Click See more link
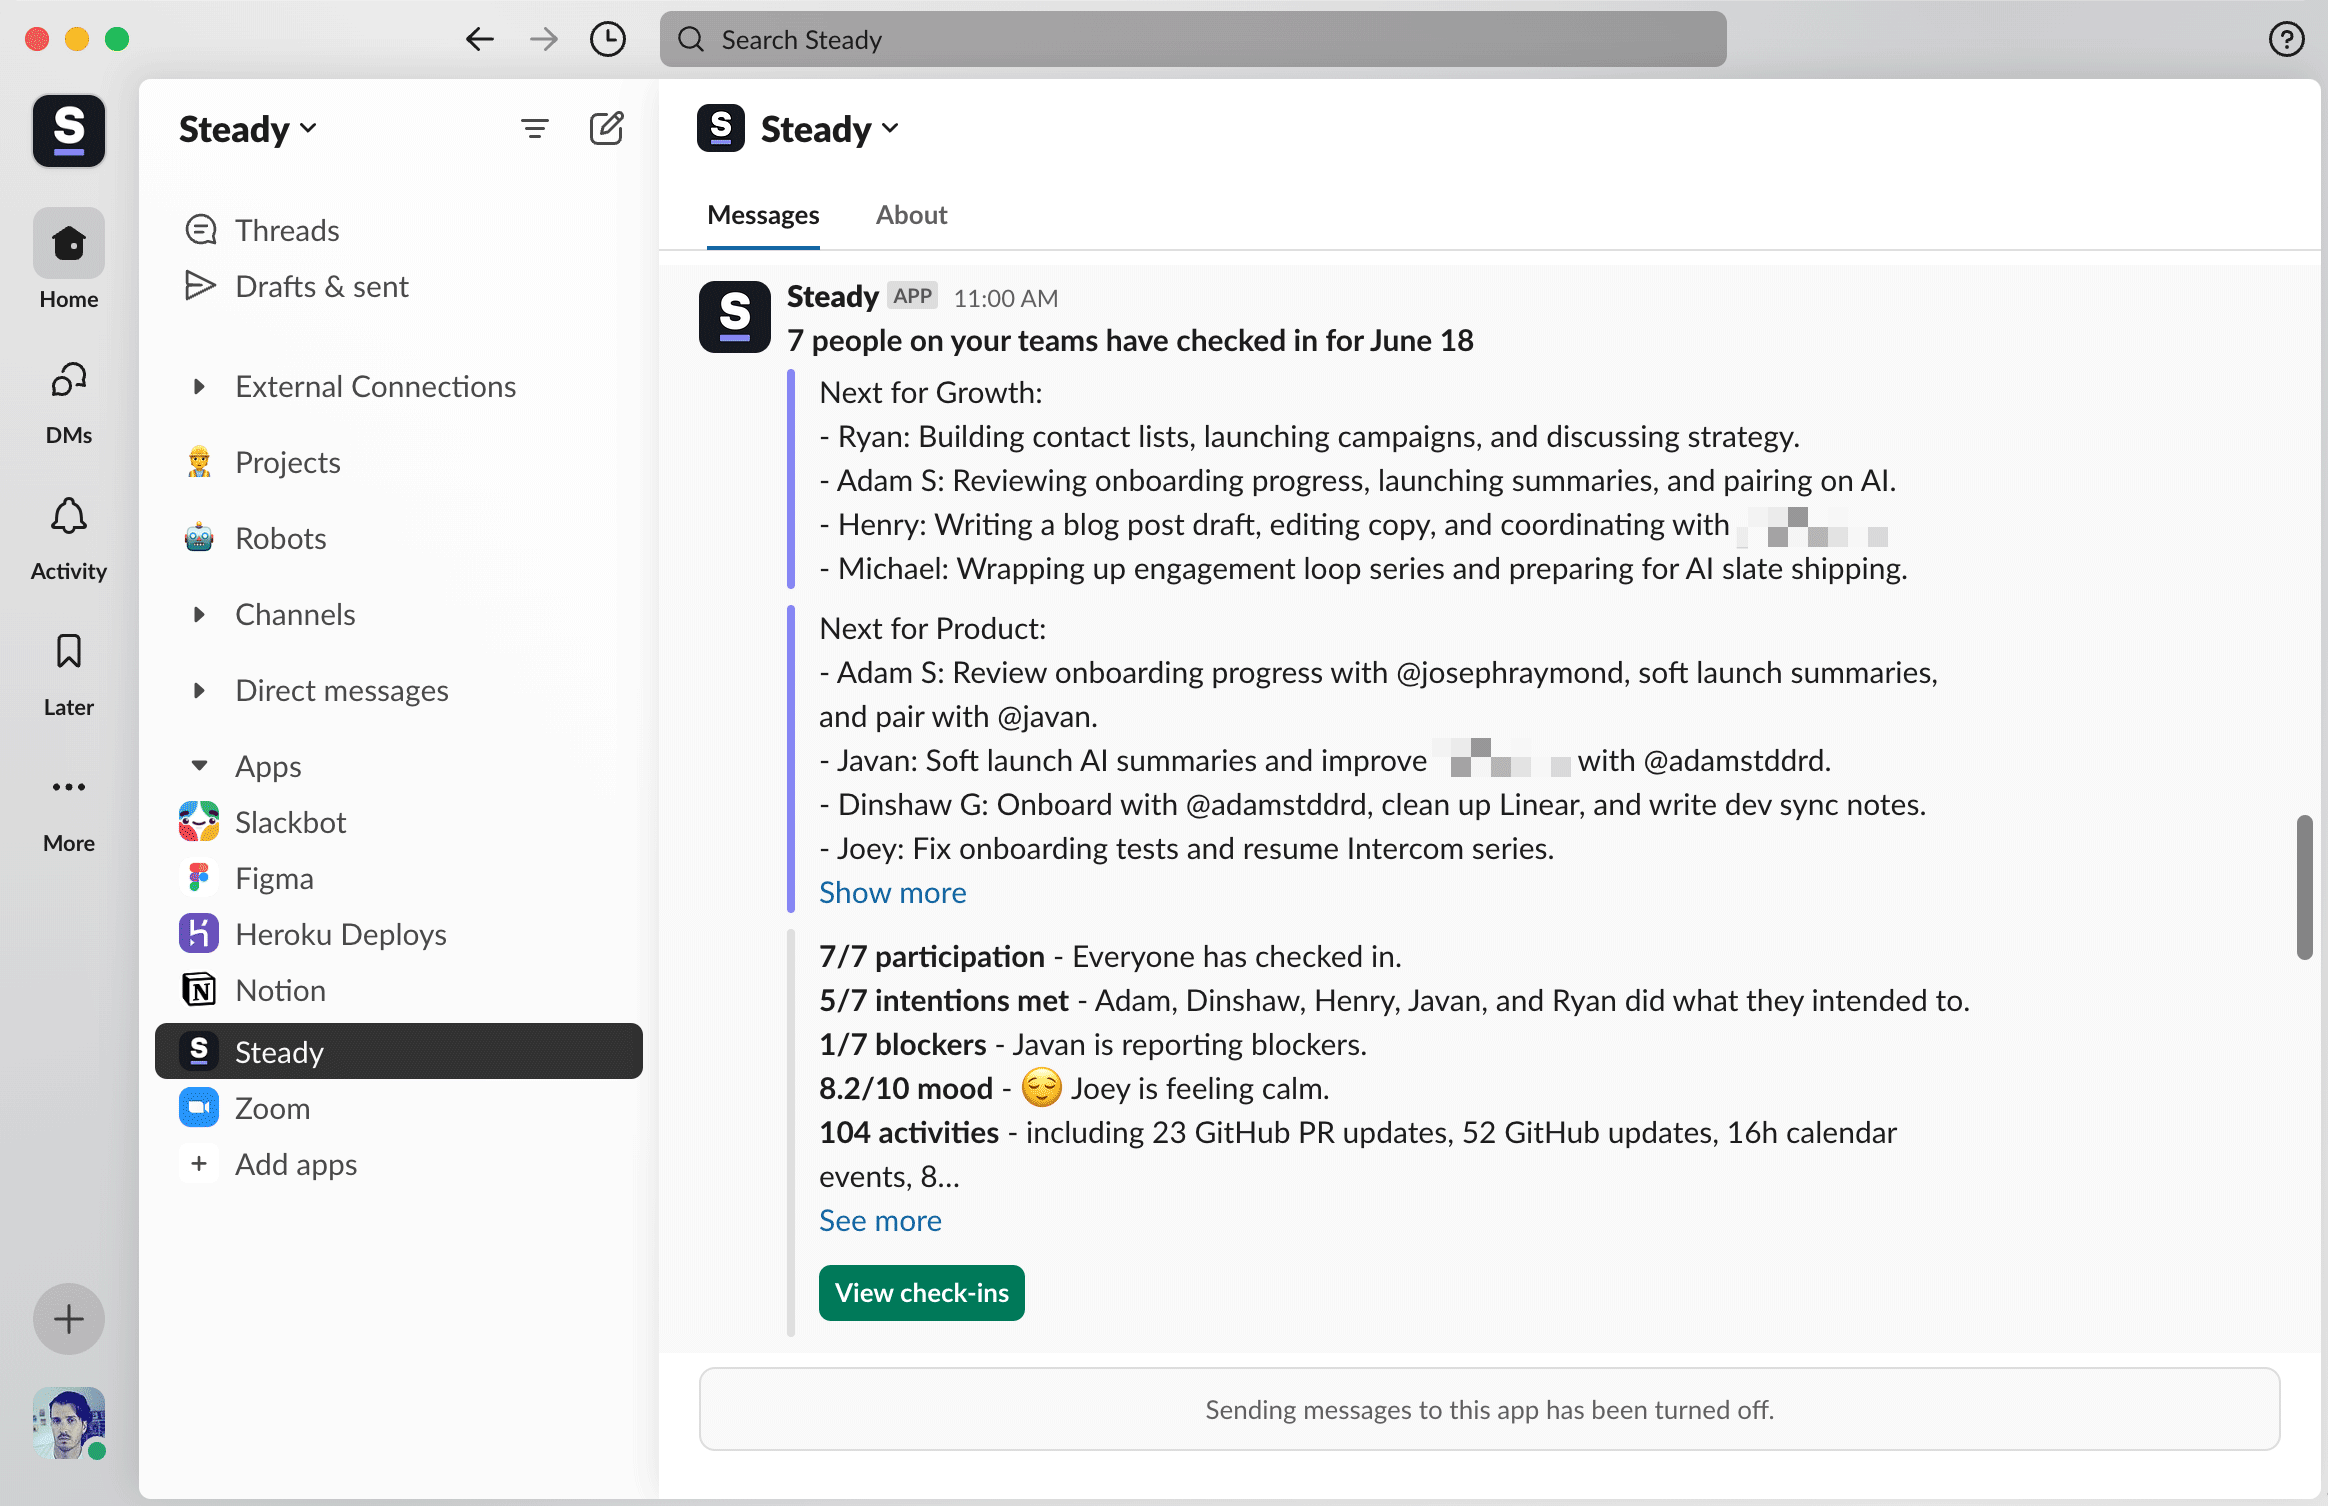Screen dimensions: 2328x1506 880,1221
